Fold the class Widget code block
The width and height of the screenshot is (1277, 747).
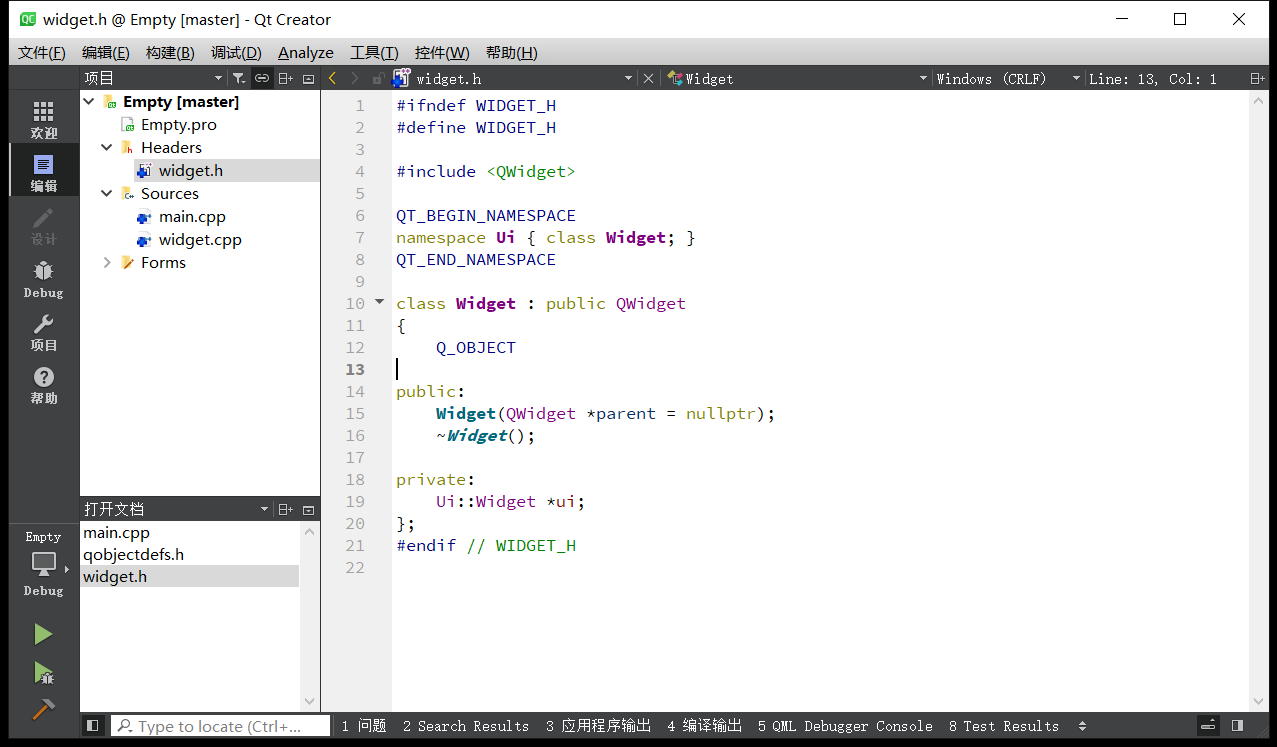(379, 301)
